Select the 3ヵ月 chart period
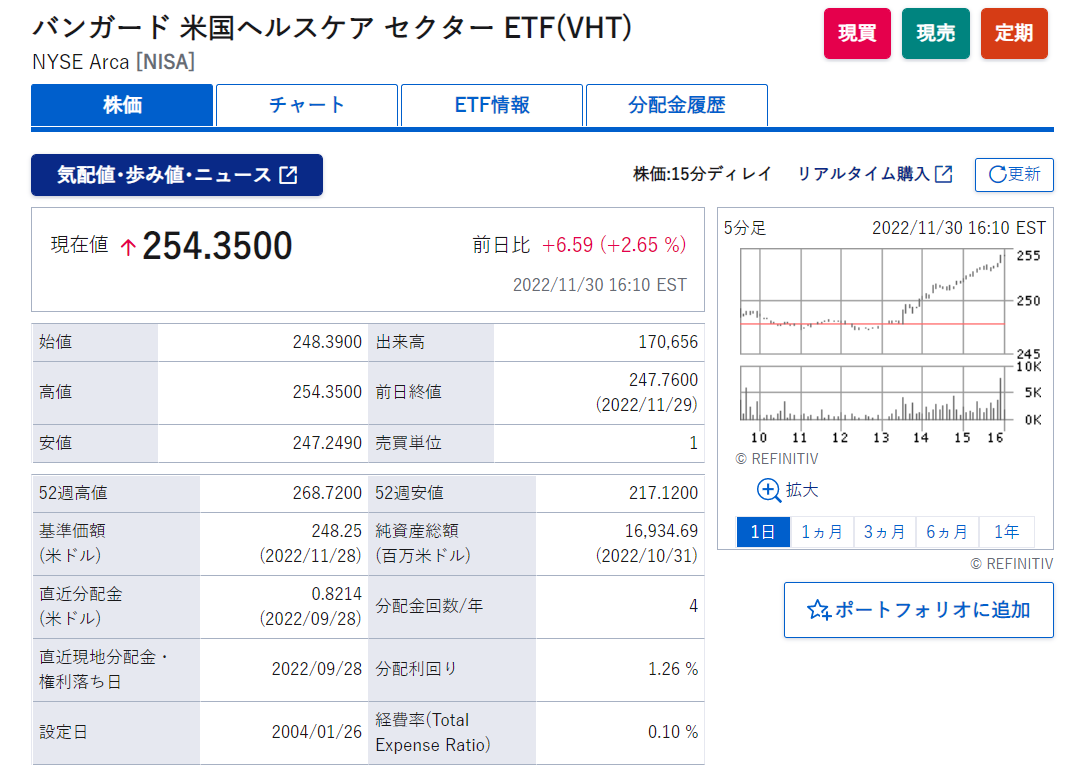Viewport: 1068px width, 774px height. point(884,531)
